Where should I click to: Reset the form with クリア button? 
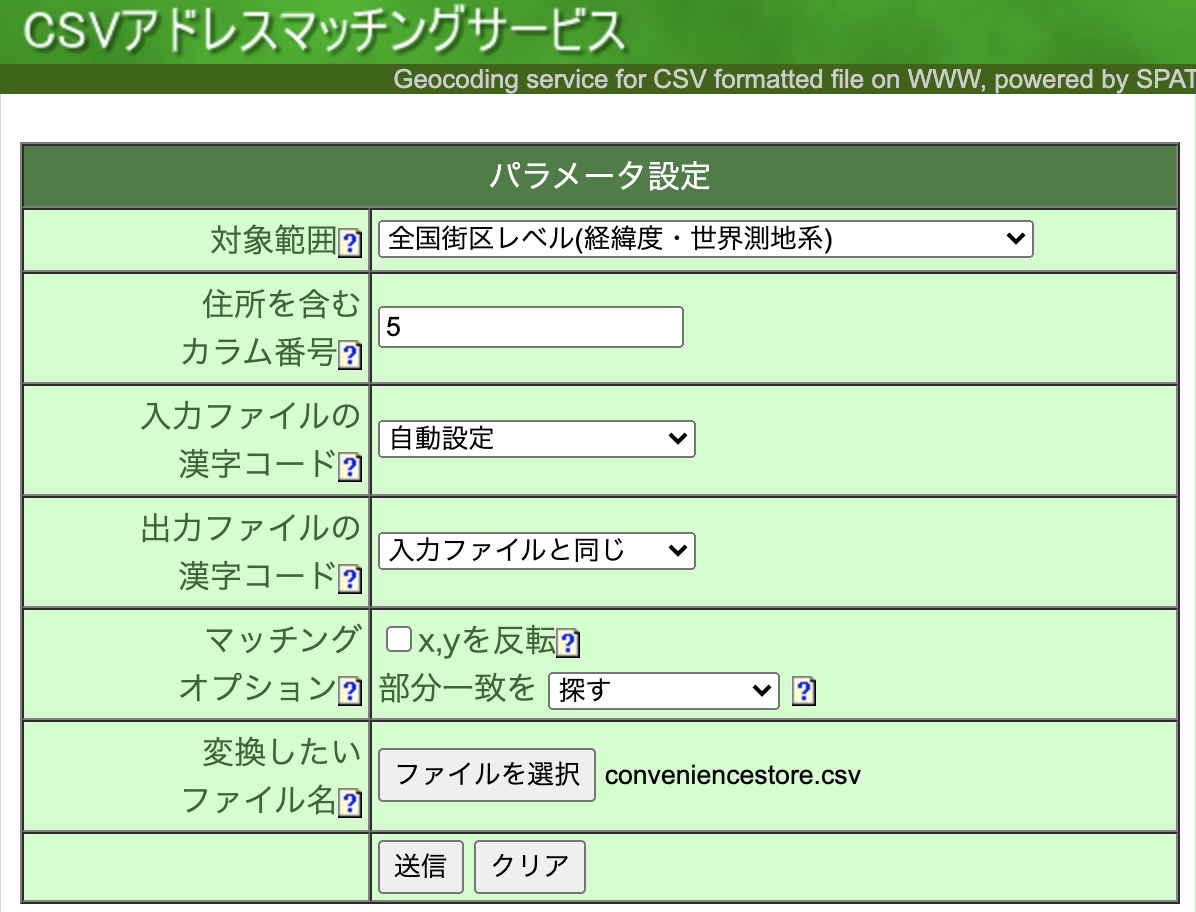click(x=529, y=866)
